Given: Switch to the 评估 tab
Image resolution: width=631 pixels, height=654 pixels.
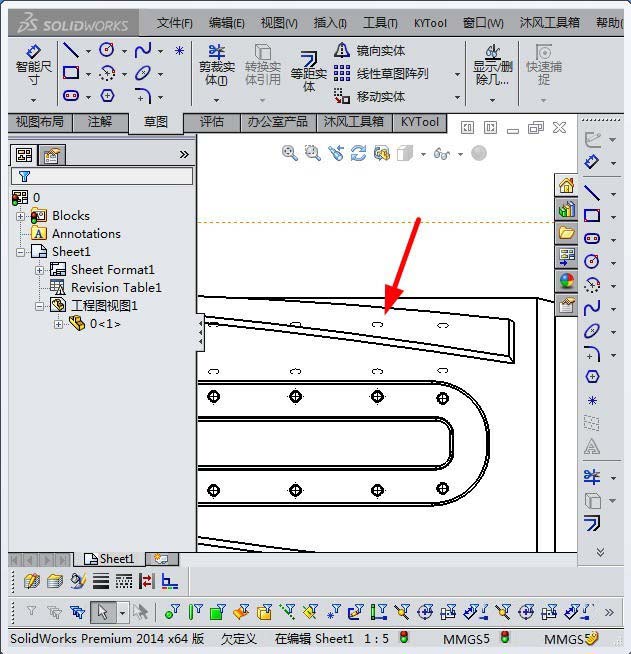Looking at the screenshot, I should tap(211, 122).
